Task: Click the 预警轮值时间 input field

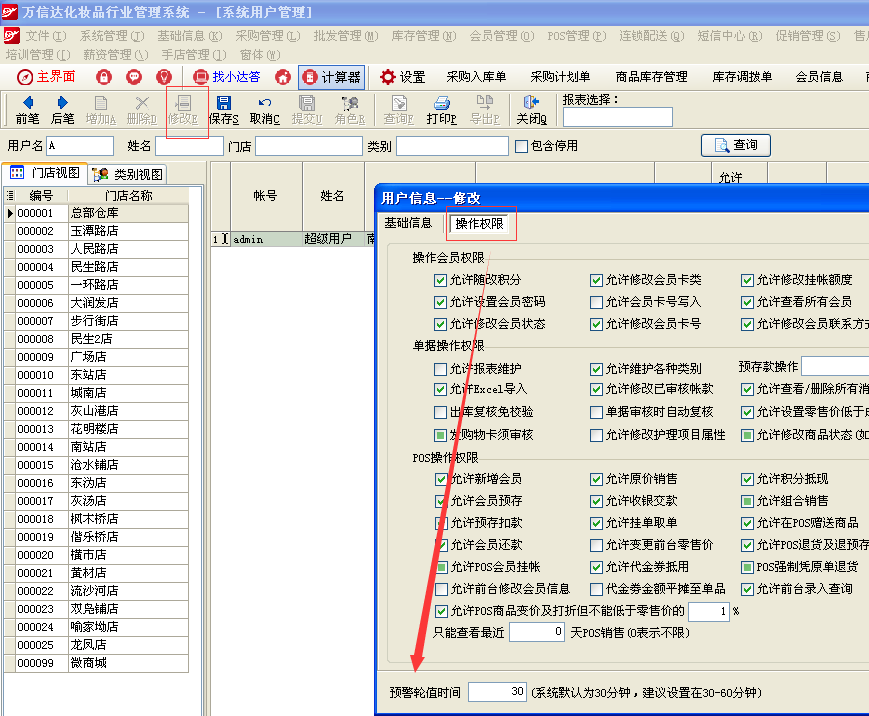Action: click(x=497, y=692)
